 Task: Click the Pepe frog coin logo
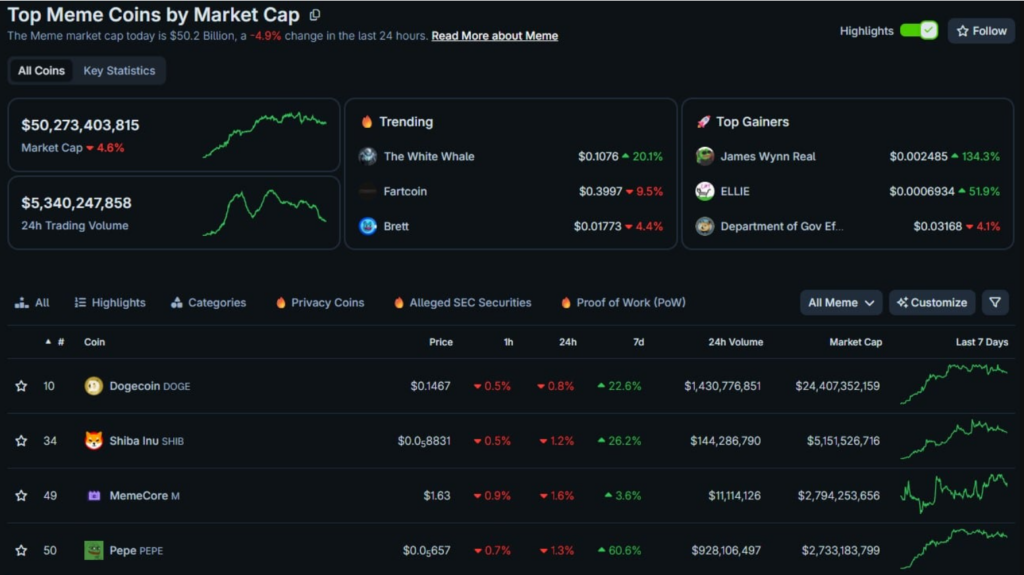(x=94, y=551)
